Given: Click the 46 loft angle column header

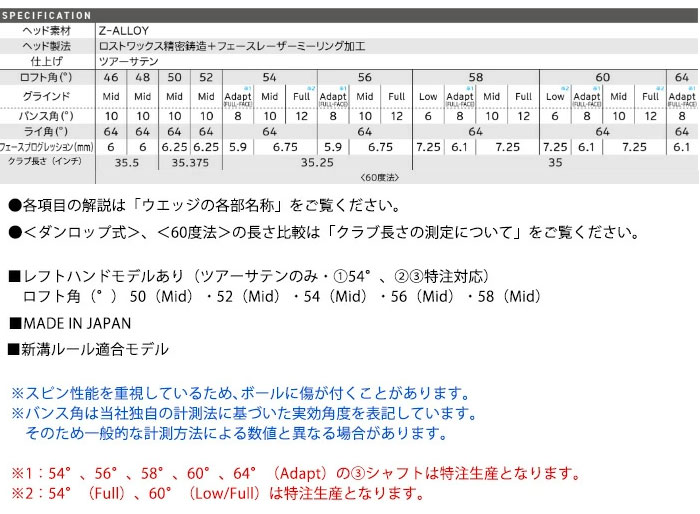Looking at the screenshot, I should pos(111,78).
